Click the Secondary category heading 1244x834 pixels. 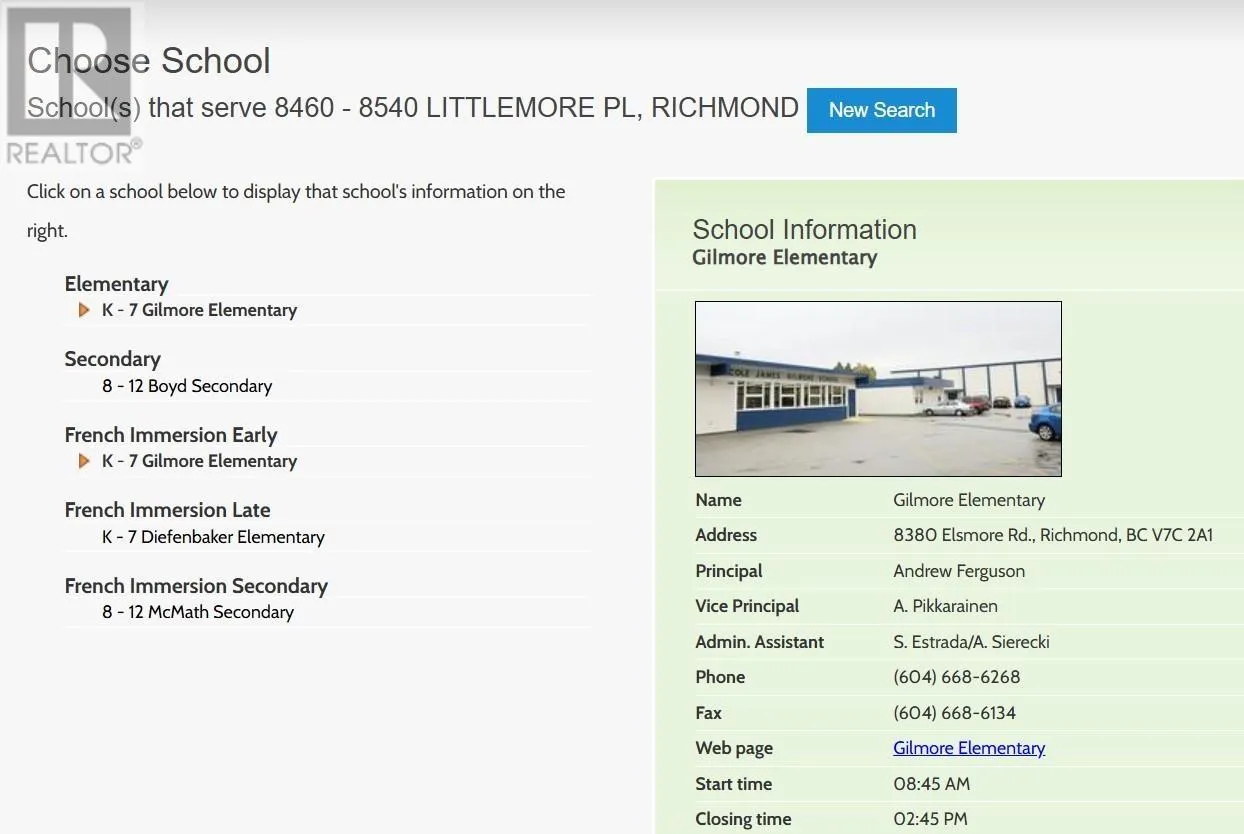[x=112, y=359]
